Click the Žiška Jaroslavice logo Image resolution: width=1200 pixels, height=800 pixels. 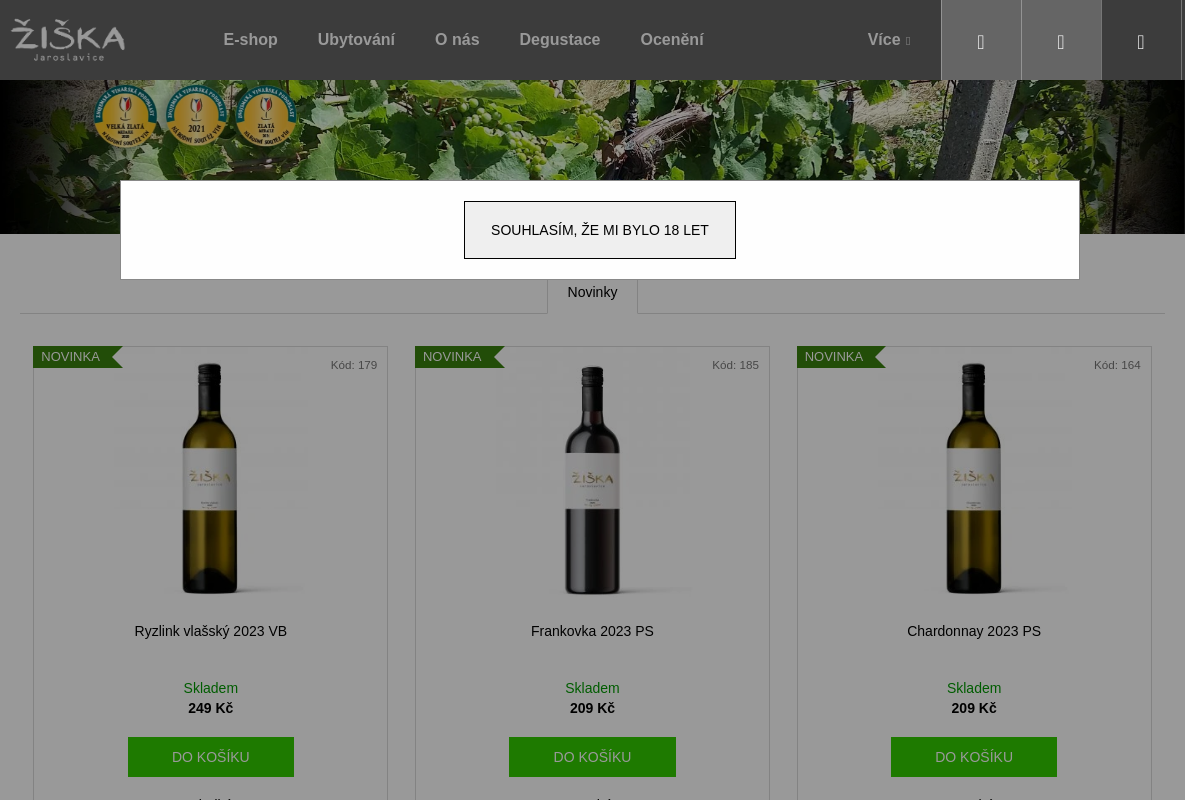click(x=68, y=40)
